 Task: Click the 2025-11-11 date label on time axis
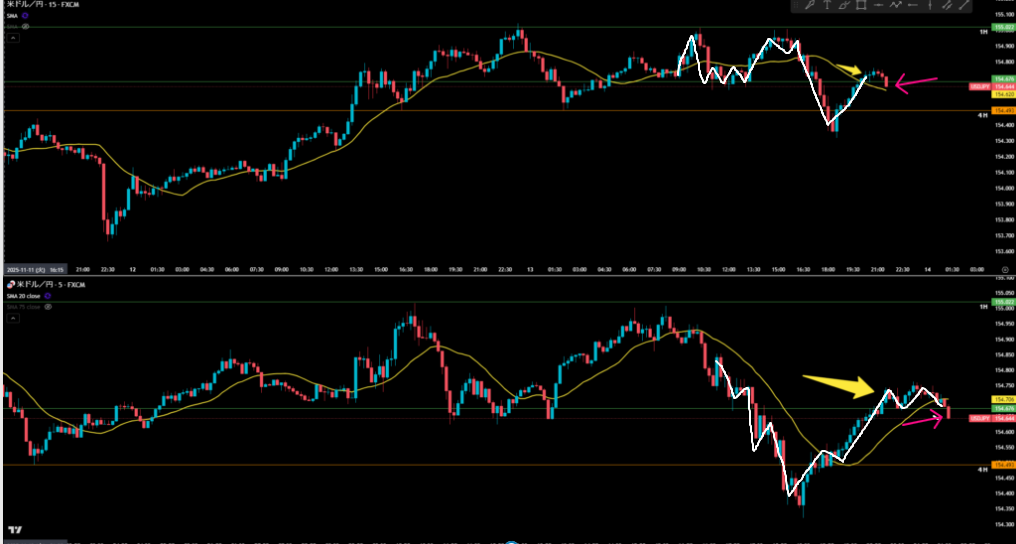click(x=22, y=270)
